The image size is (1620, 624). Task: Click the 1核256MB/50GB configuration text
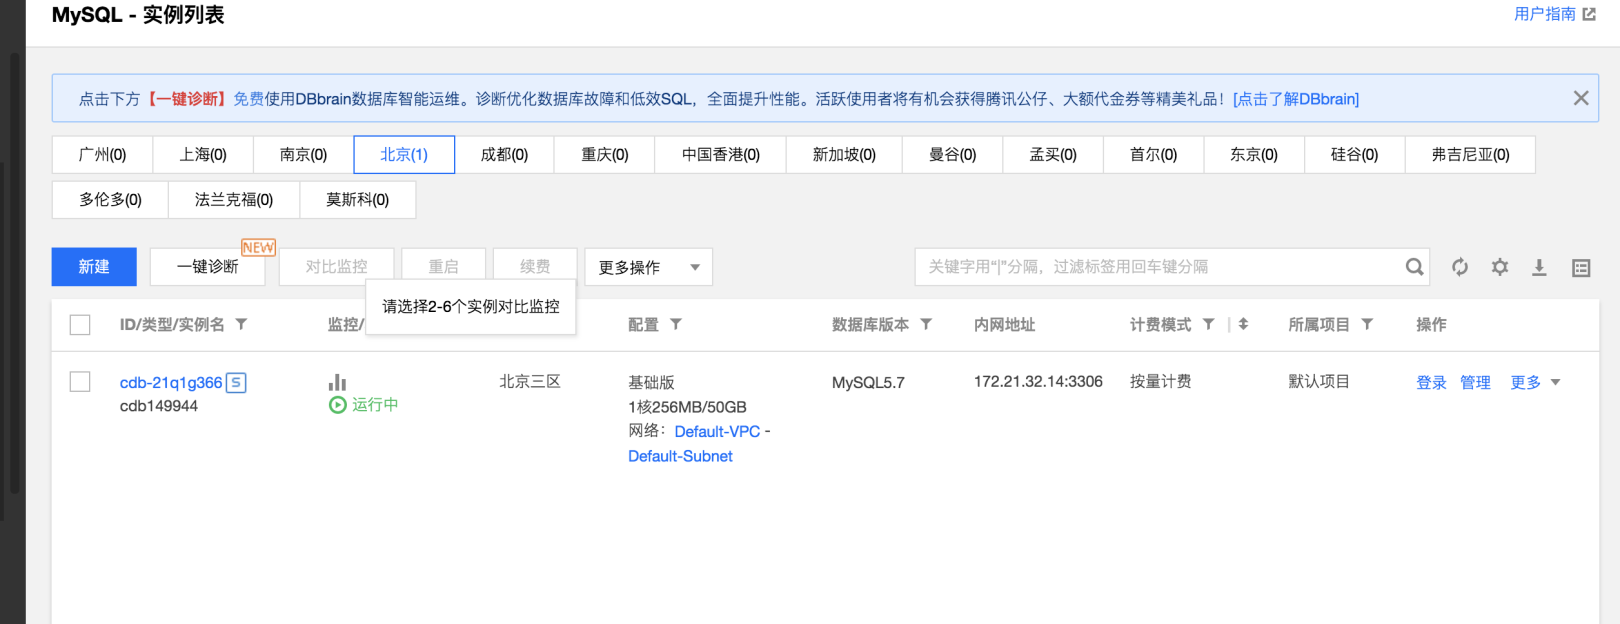point(687,407)
